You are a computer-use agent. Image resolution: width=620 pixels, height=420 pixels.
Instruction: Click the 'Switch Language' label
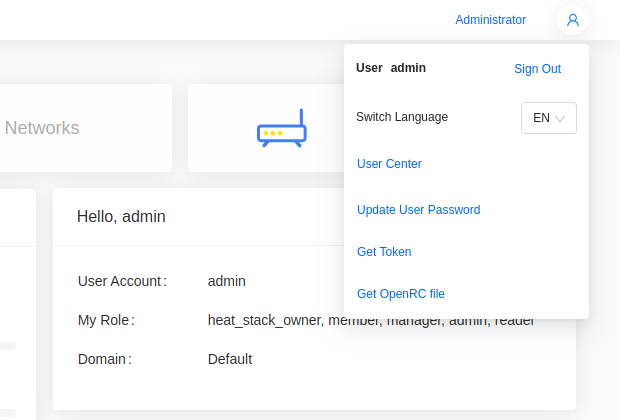402,117
